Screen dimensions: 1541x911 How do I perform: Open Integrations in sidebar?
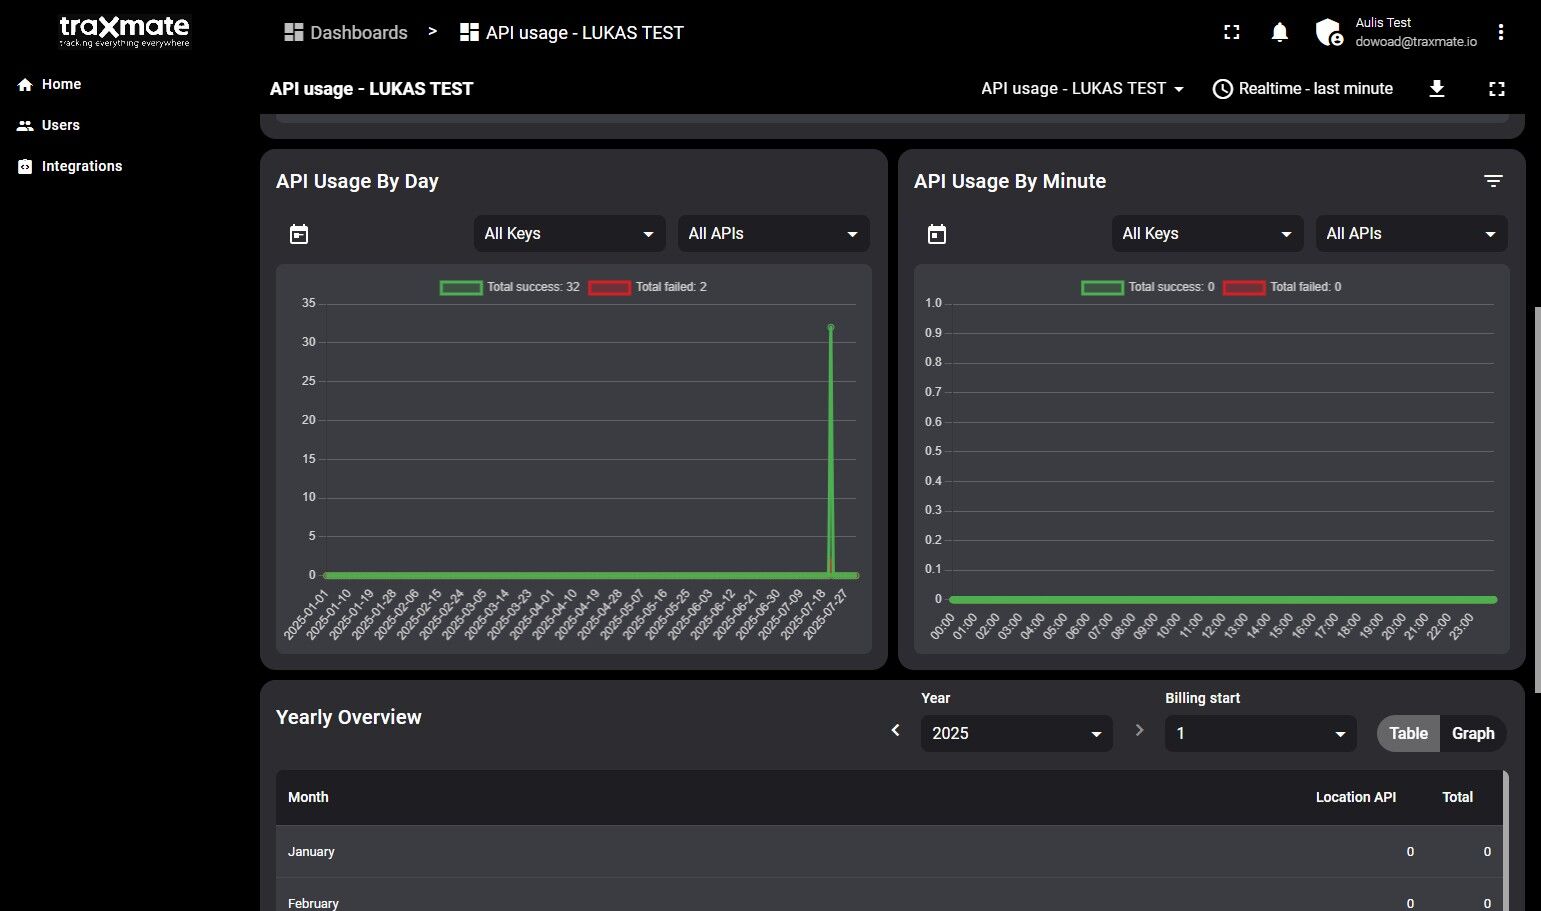[81, 166]
